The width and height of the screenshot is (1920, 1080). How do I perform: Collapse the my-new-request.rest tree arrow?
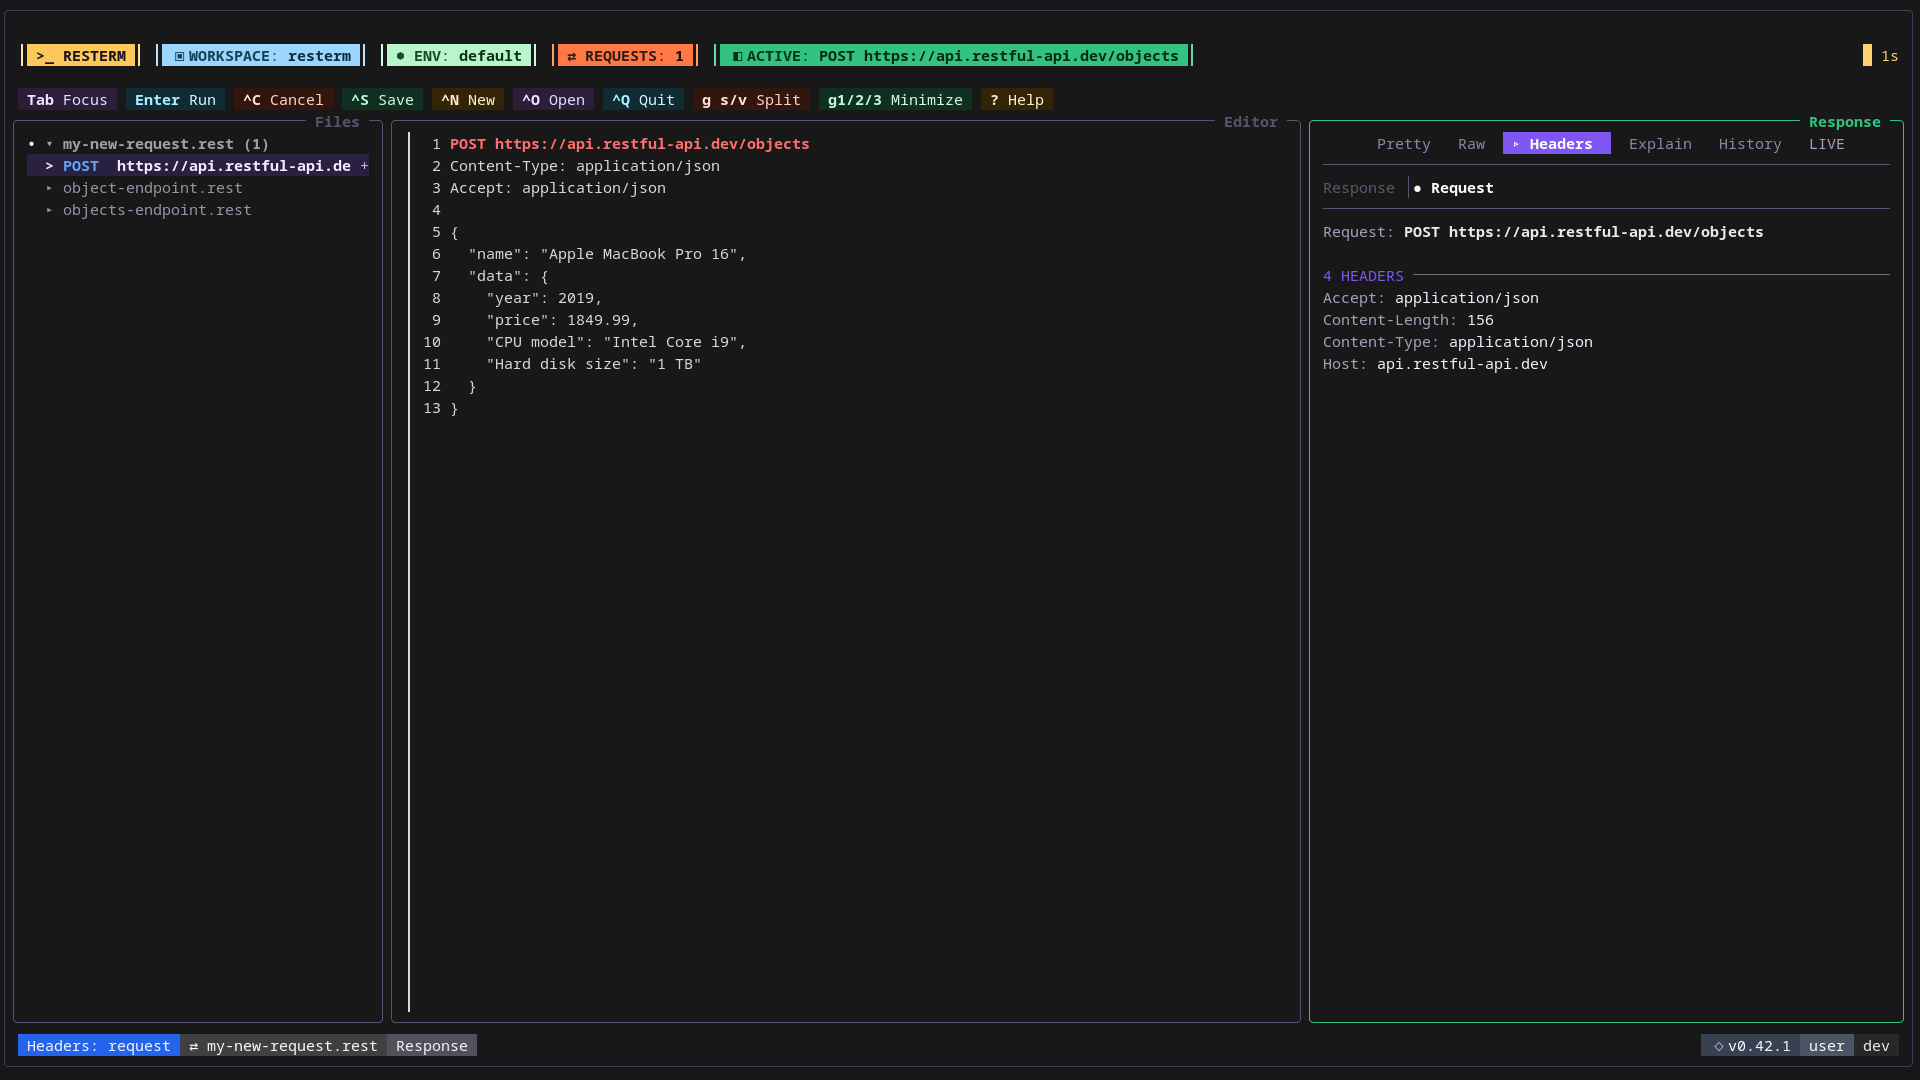[49, 144]
